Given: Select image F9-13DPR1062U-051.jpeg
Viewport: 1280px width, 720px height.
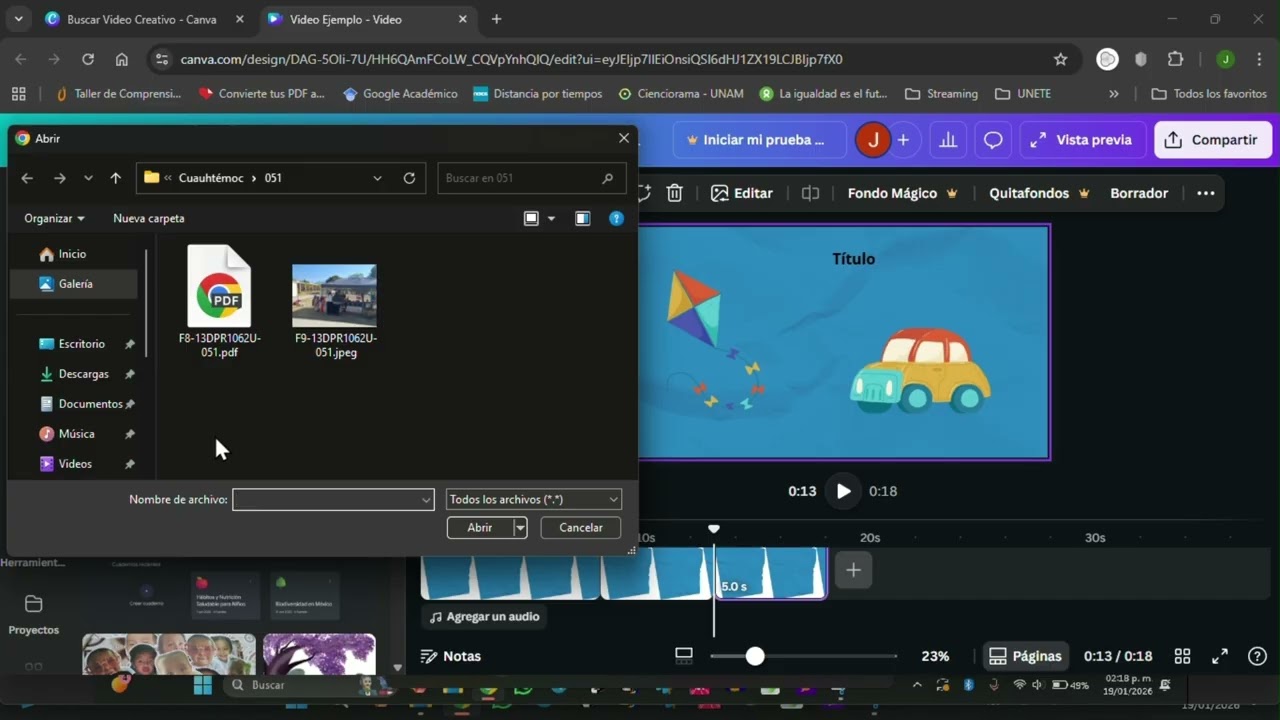Looking at the screenshot, I should [x=335, y=310].
